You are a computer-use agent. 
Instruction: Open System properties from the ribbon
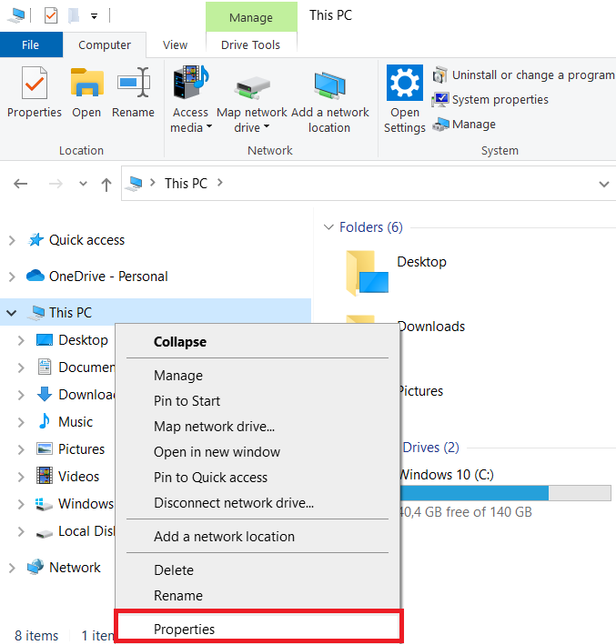[x=499, y=100]
